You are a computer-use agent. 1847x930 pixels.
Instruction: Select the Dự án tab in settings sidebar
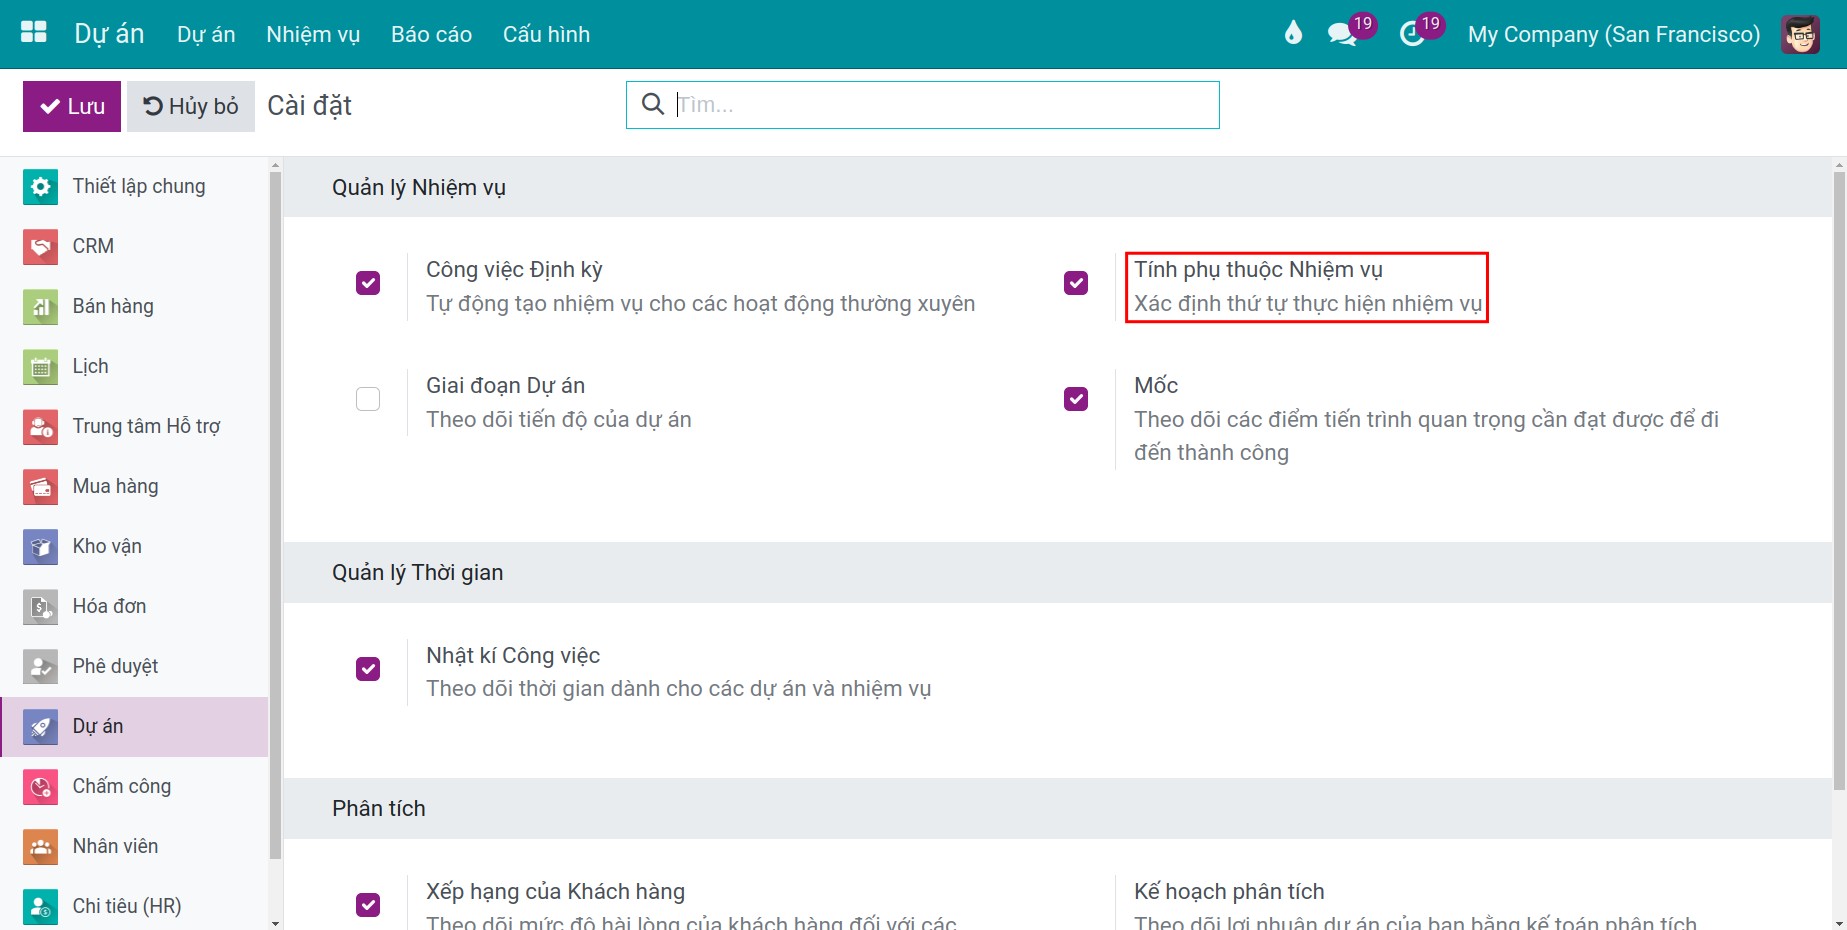pos(134,727)
